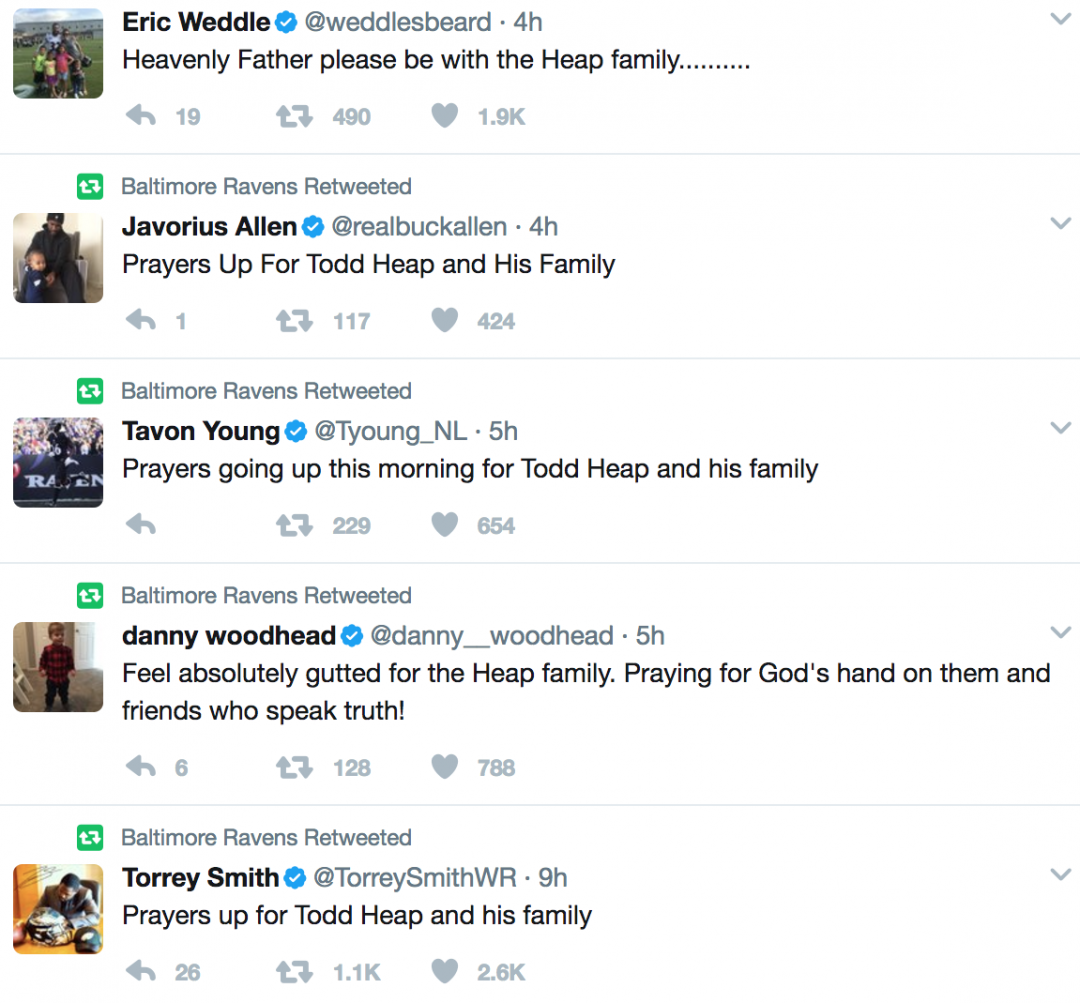Viewport: 1080px width, 1003px height.
Task: Expand danny woodhead's tweet options
Action: coord(1060,632)
